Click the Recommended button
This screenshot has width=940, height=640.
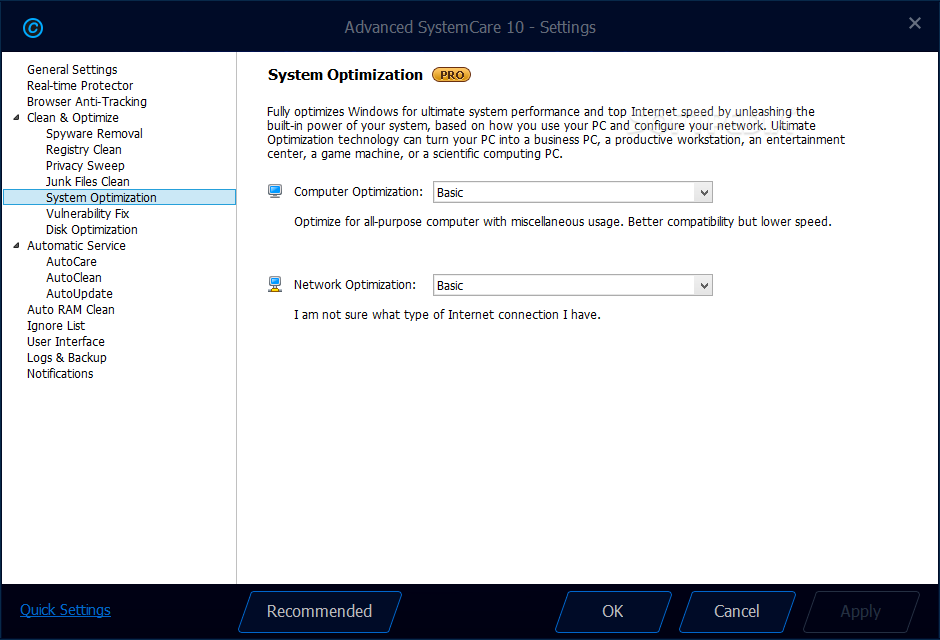(x=320, y=612)
